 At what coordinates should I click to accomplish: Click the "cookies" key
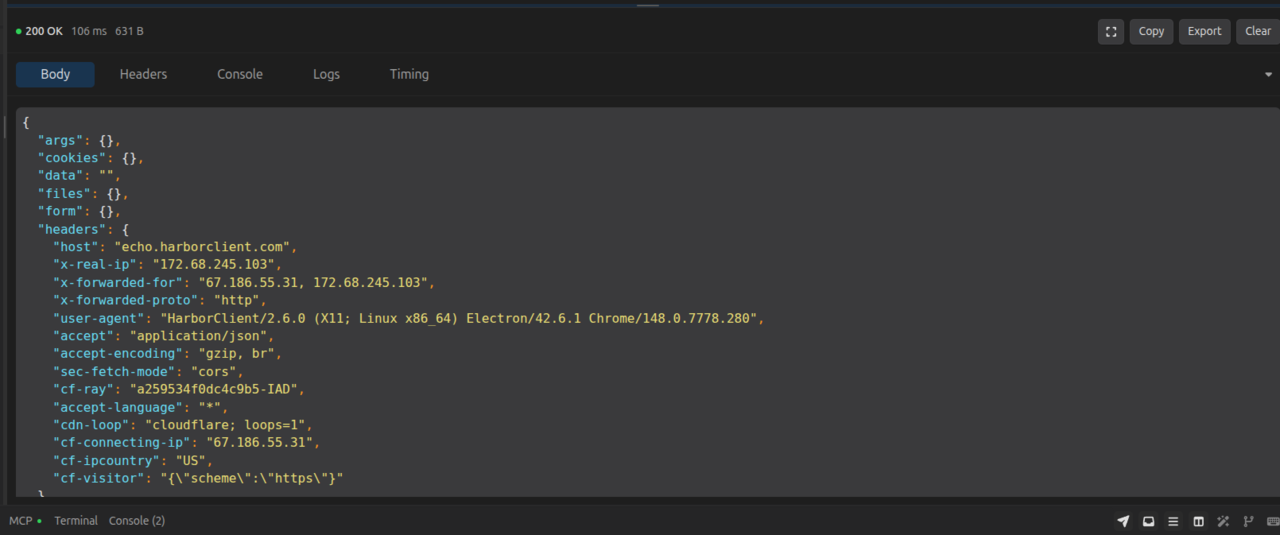tap(72, 158)
